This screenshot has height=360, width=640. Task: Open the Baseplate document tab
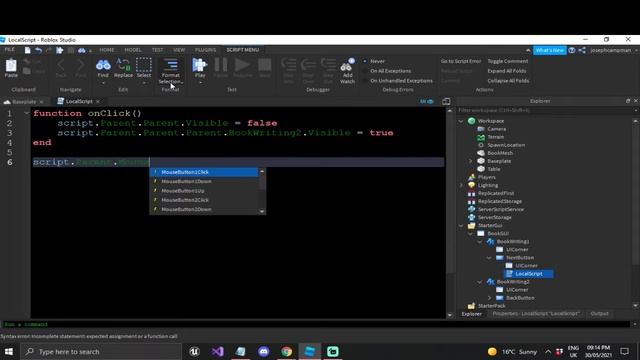[24, 102]
